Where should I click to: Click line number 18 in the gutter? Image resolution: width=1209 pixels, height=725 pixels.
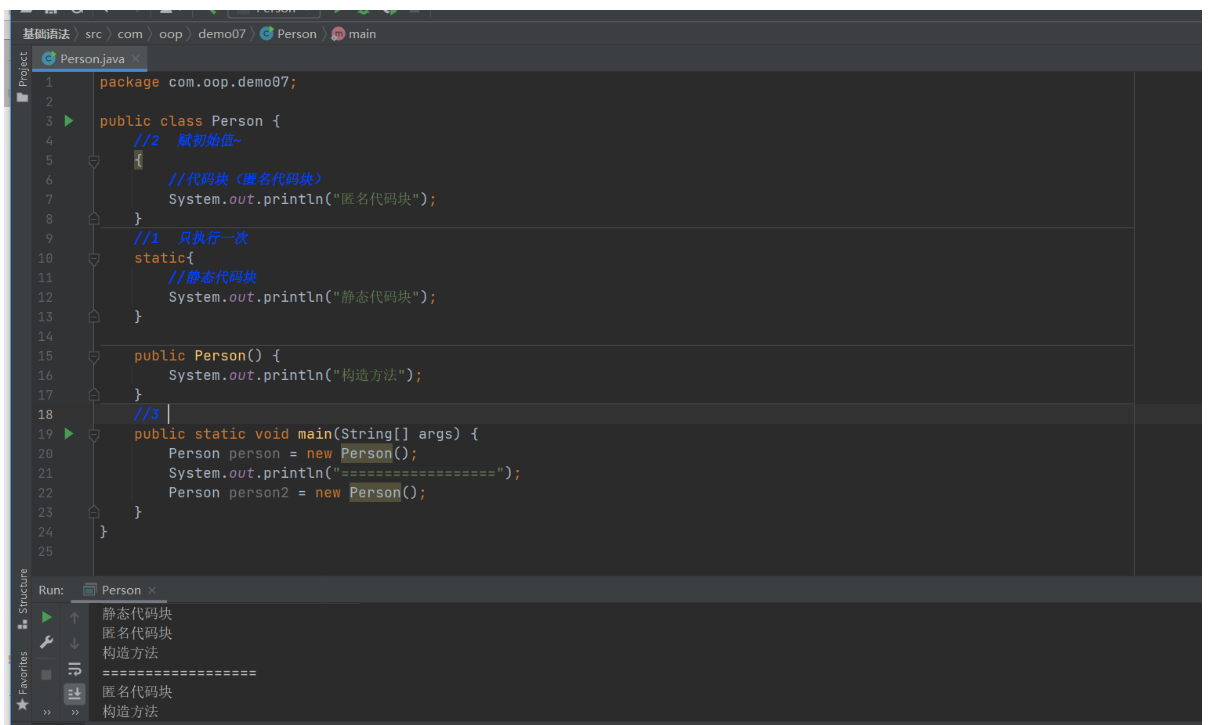click(x=46, y=414)
